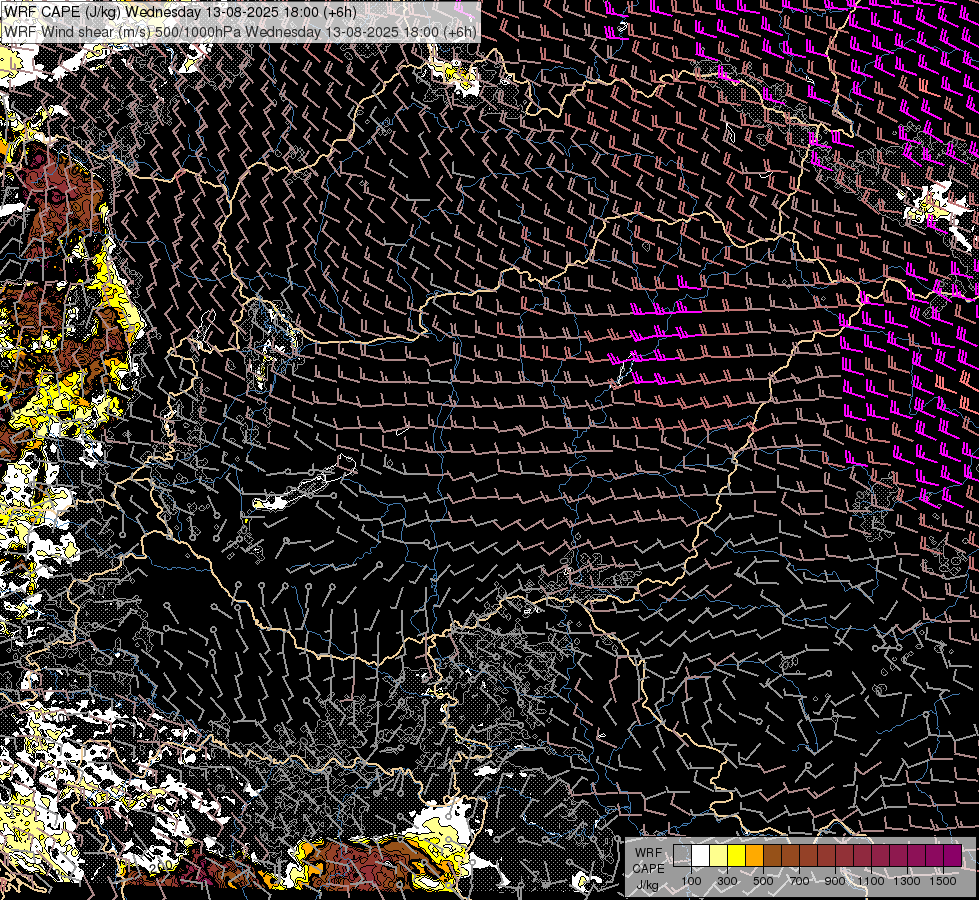Click the gray first swatch in the legend
The height and width of the screenshot is (900, 979).
tap(682, 855)
